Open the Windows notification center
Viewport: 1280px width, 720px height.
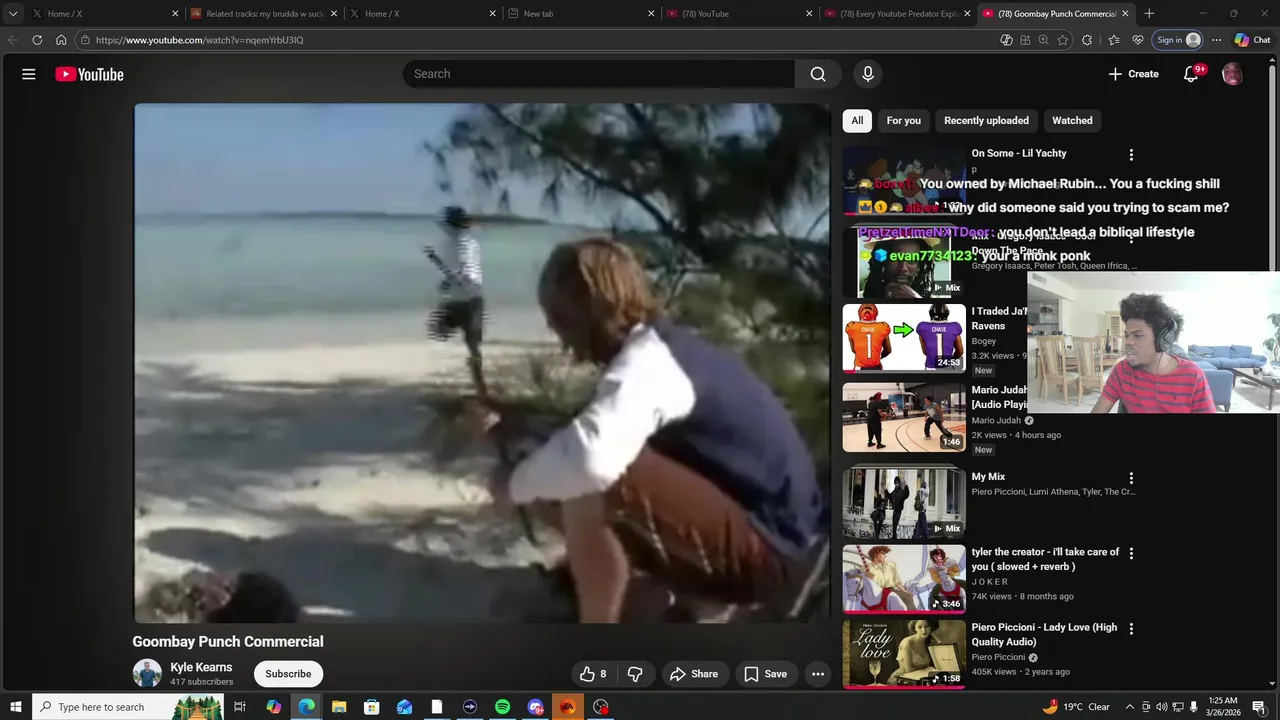click(1258, 707)
